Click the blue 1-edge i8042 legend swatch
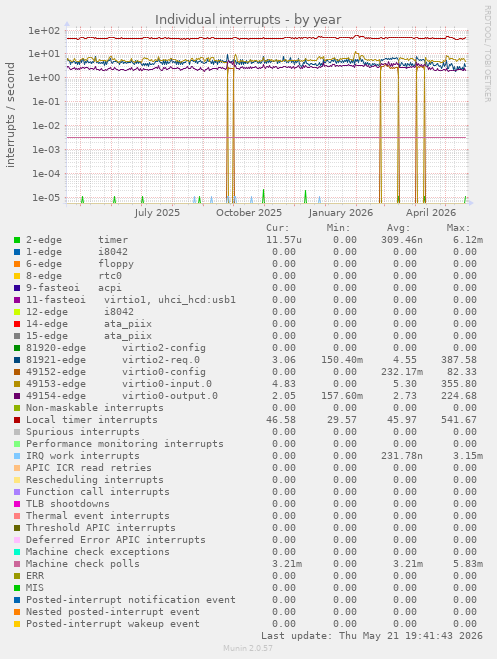 tap(17, 252)
